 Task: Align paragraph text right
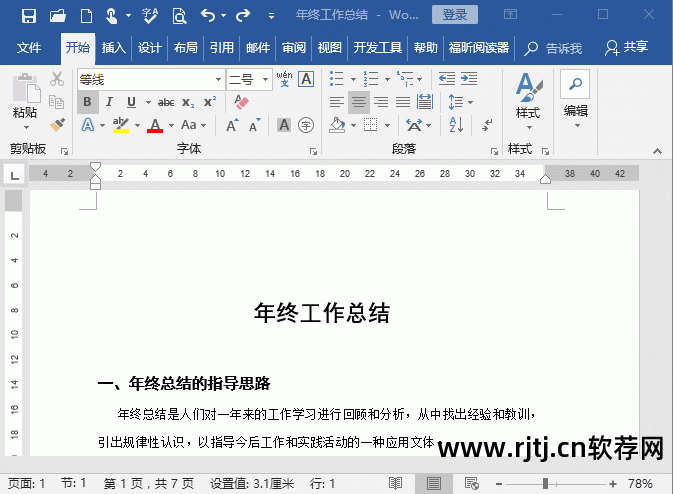pyautogui.click(x=381, y=102)
